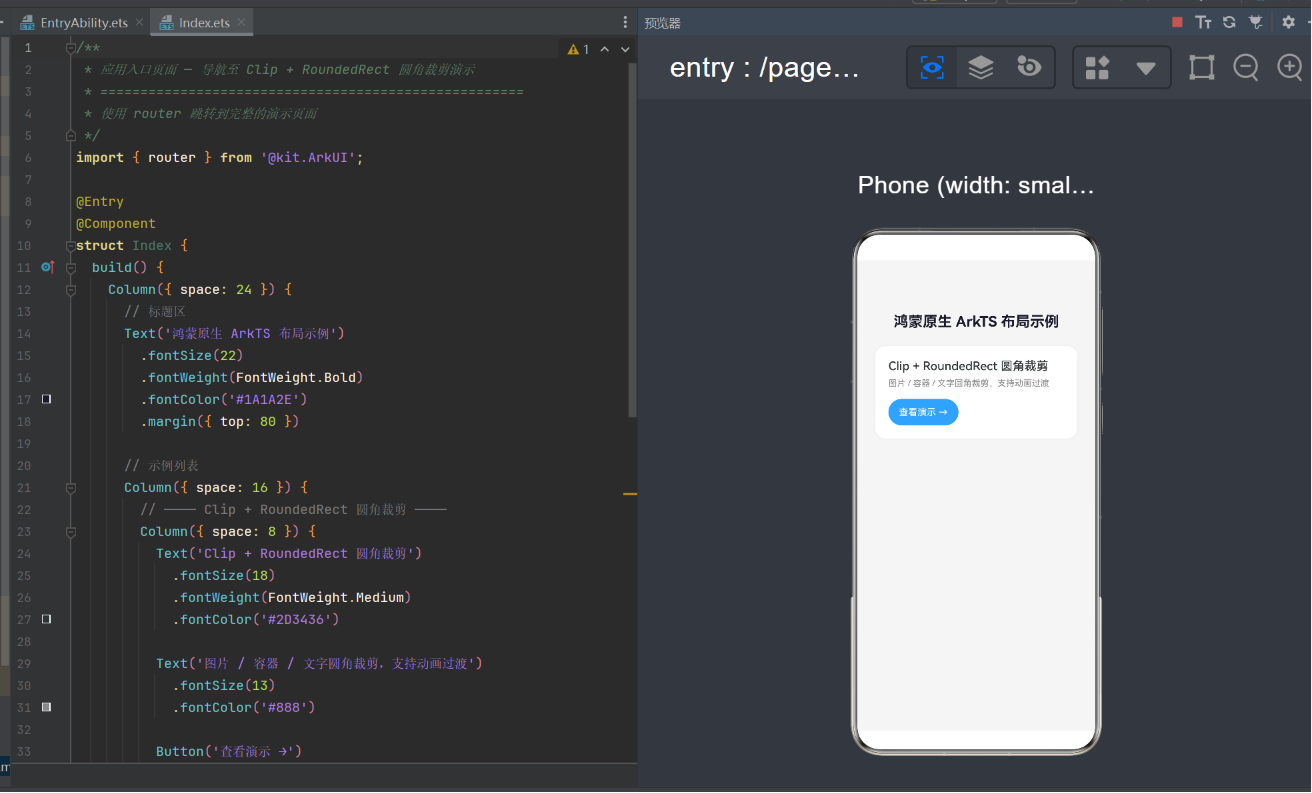1312x793 pixels.
Task: Stop the previewer with the red square
Action: pos(1177,22)
